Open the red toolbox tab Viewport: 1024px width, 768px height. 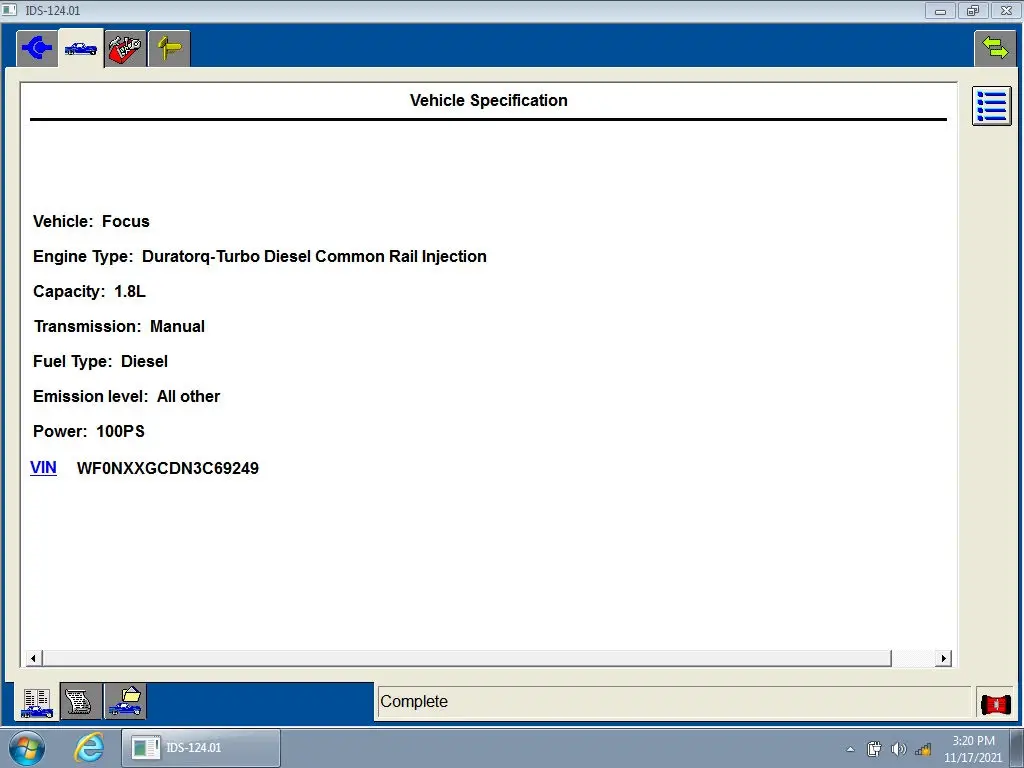125,48
